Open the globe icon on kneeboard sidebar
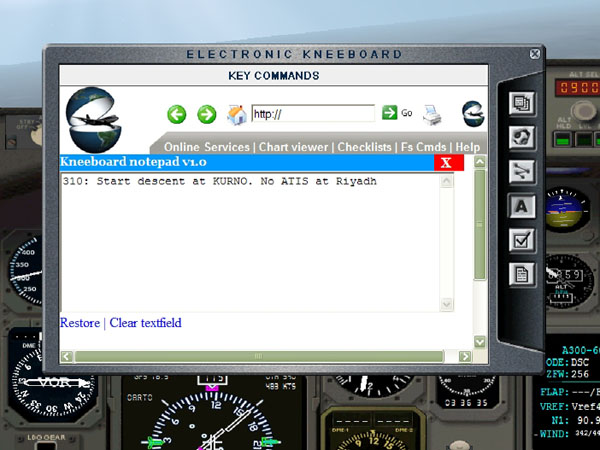 (522, 137)
